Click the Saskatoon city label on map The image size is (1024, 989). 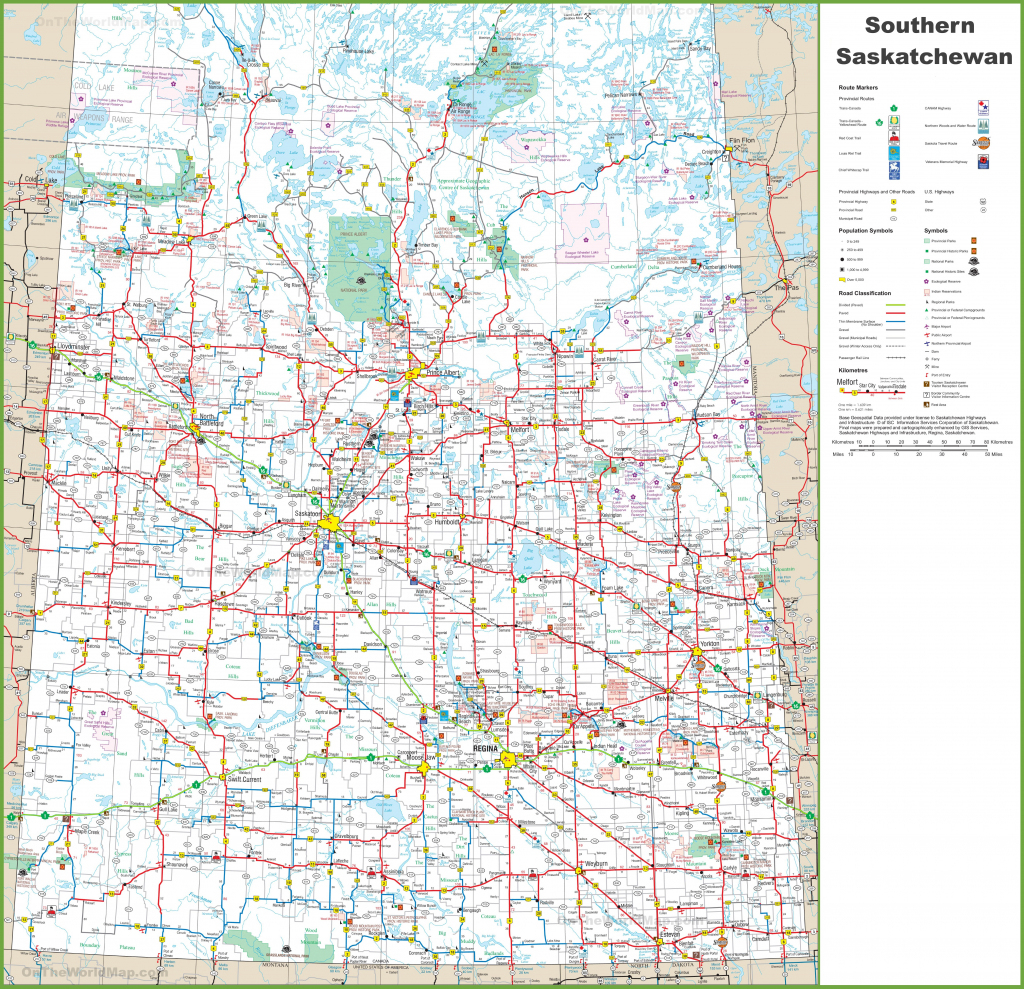click(305, 514)
